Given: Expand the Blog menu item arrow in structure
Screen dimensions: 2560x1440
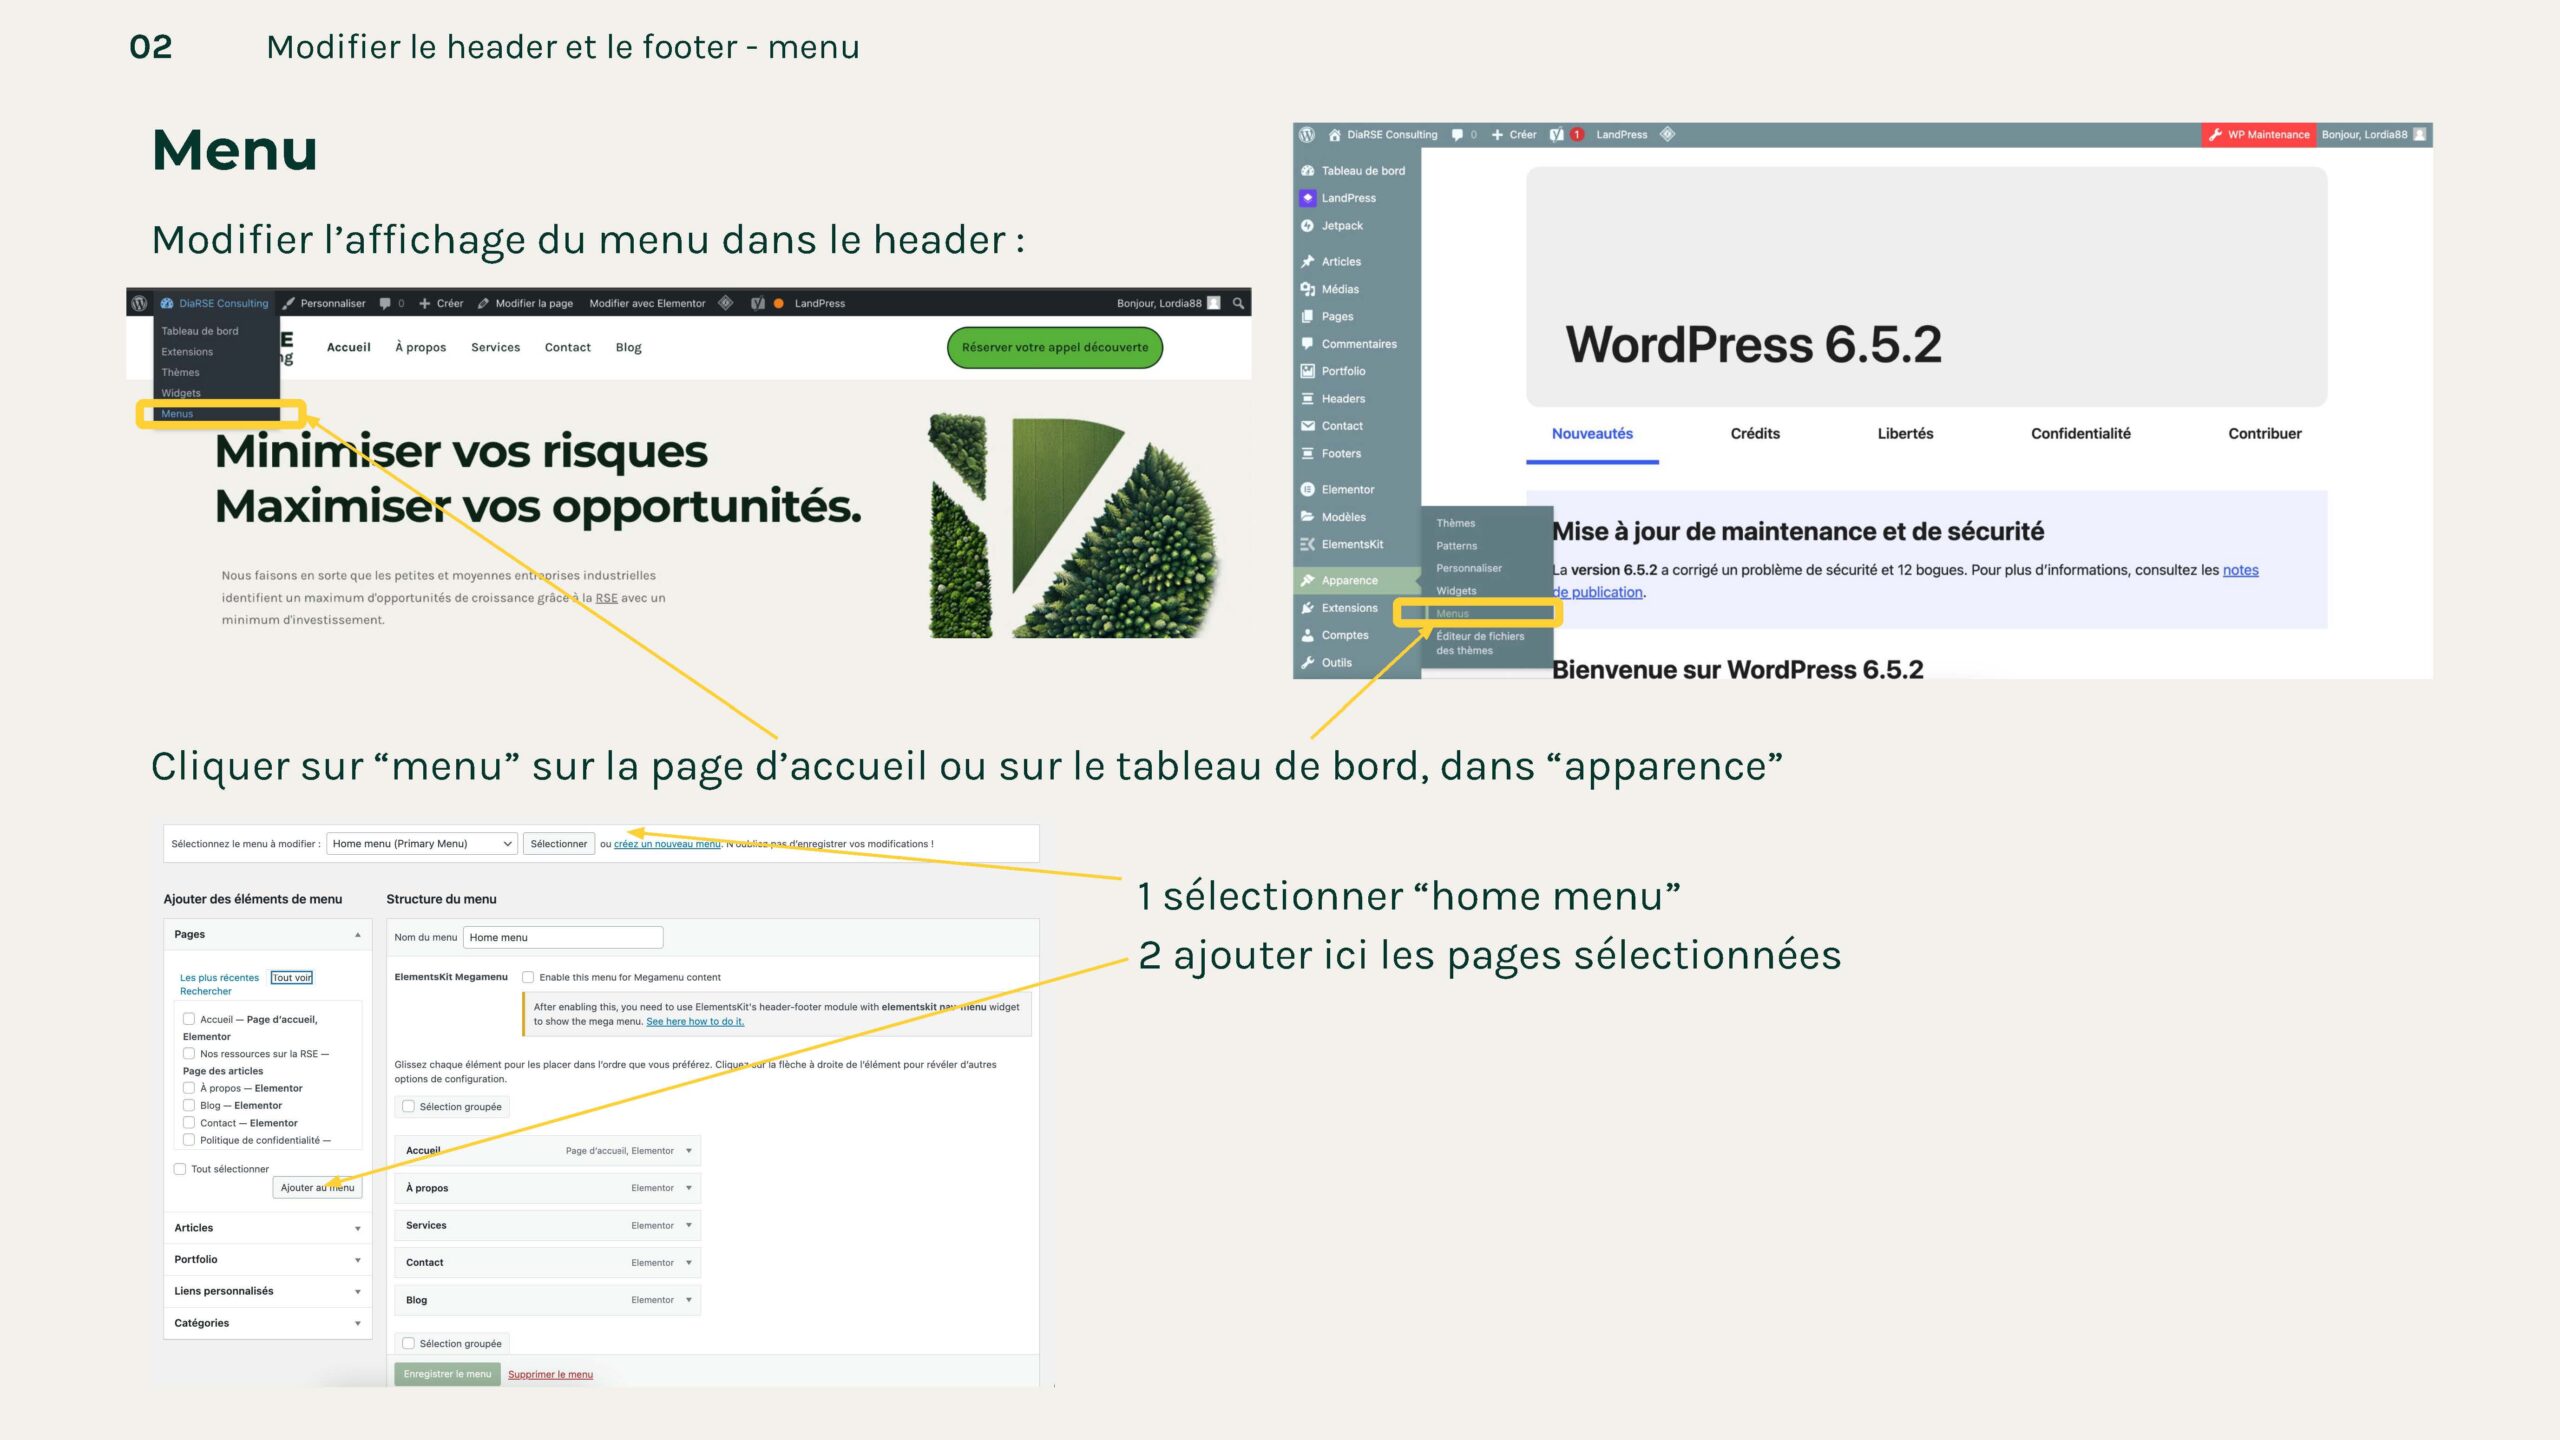Looking at the screenshot, I should (689, 1300).
